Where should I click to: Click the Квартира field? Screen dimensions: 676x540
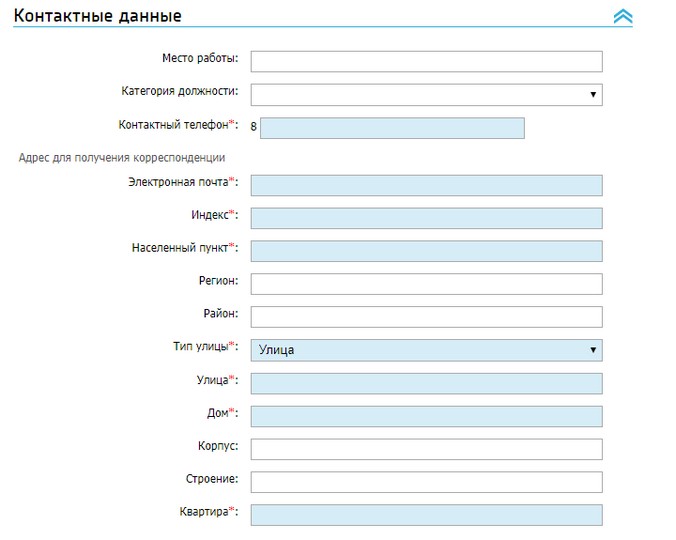tap(426, 515)
